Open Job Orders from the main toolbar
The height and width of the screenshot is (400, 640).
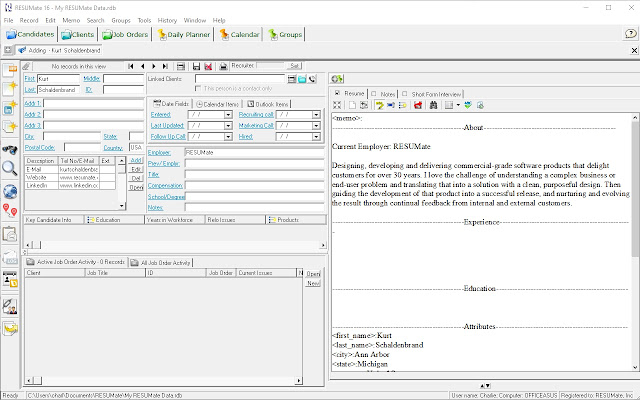(125, 35)
